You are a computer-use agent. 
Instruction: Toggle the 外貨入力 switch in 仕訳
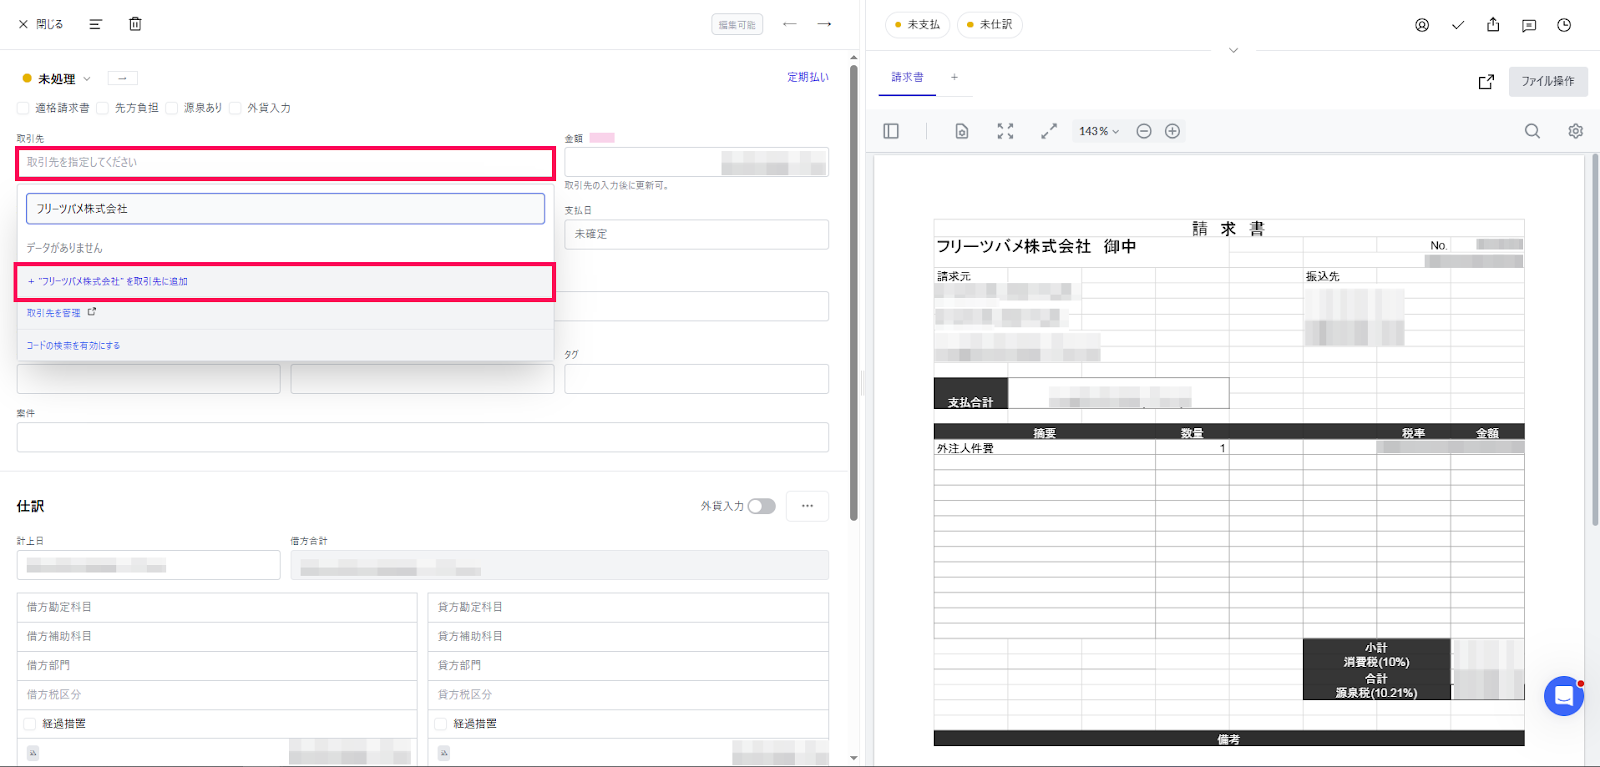(x=761, y=506)
